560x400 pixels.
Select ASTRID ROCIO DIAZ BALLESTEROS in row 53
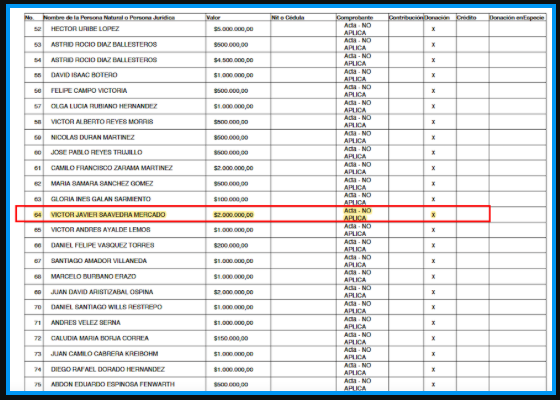(x=104, y=45)
